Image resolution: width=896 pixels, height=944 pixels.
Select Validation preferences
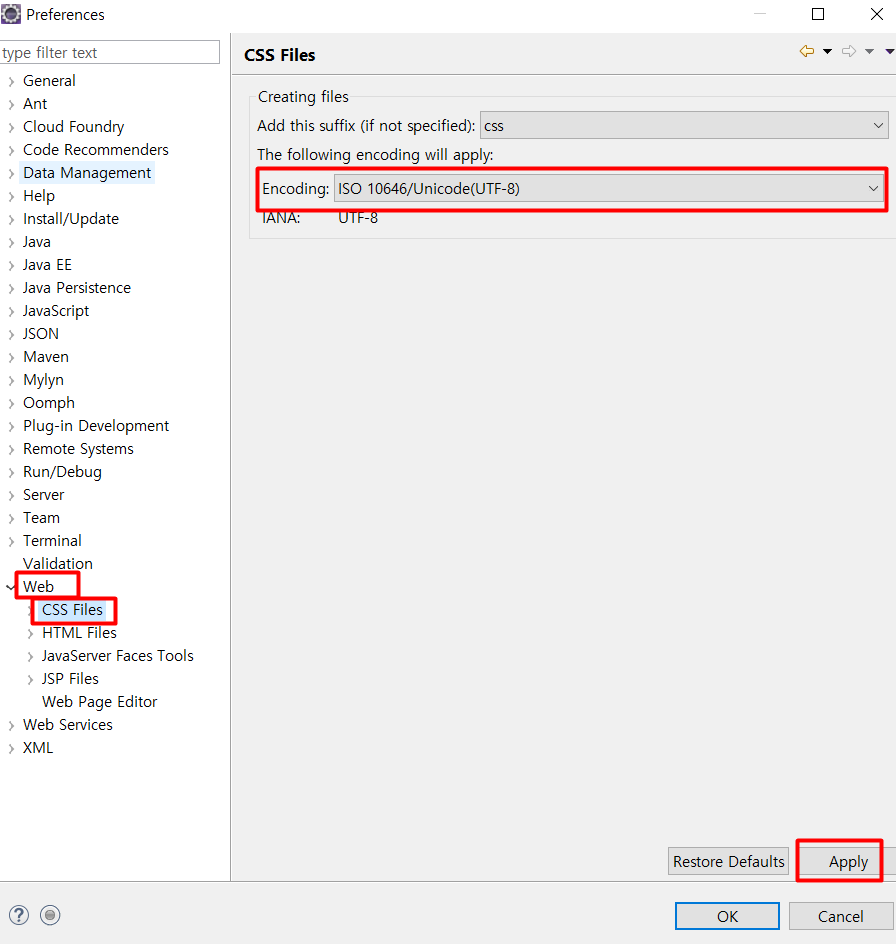[58, 564]
